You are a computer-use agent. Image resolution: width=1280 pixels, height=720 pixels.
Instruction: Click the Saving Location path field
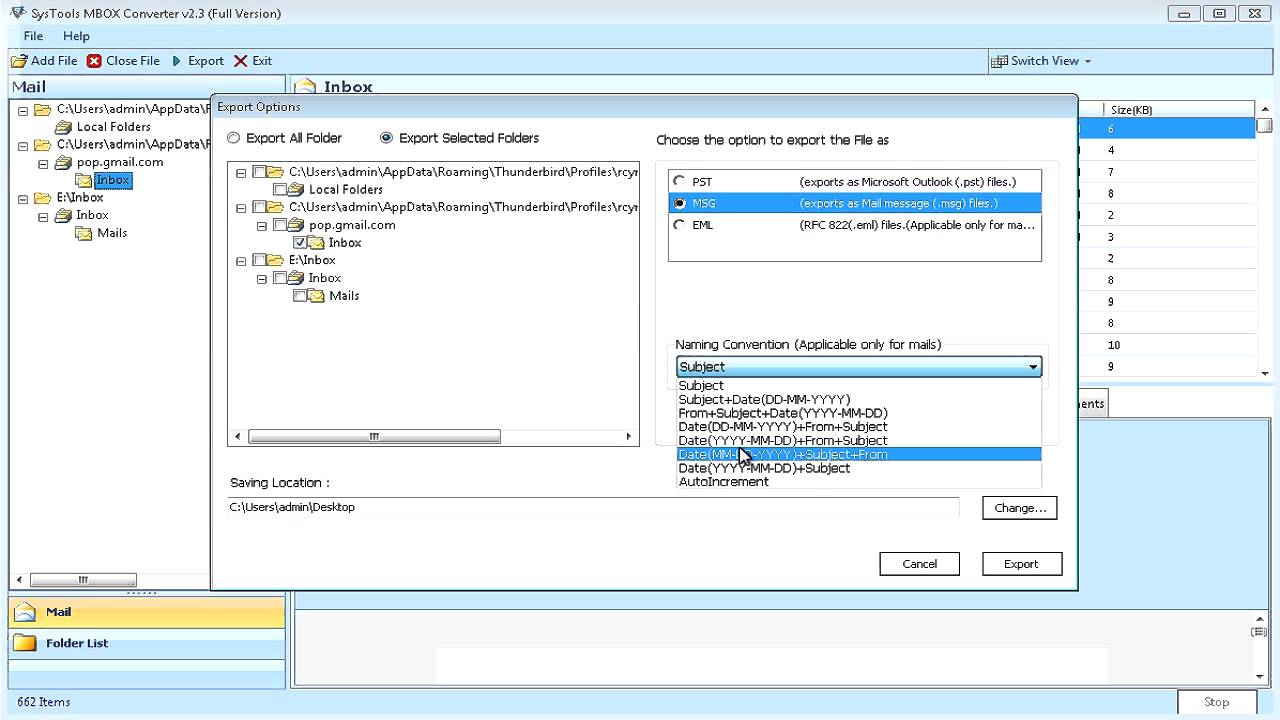pos(593,507)
